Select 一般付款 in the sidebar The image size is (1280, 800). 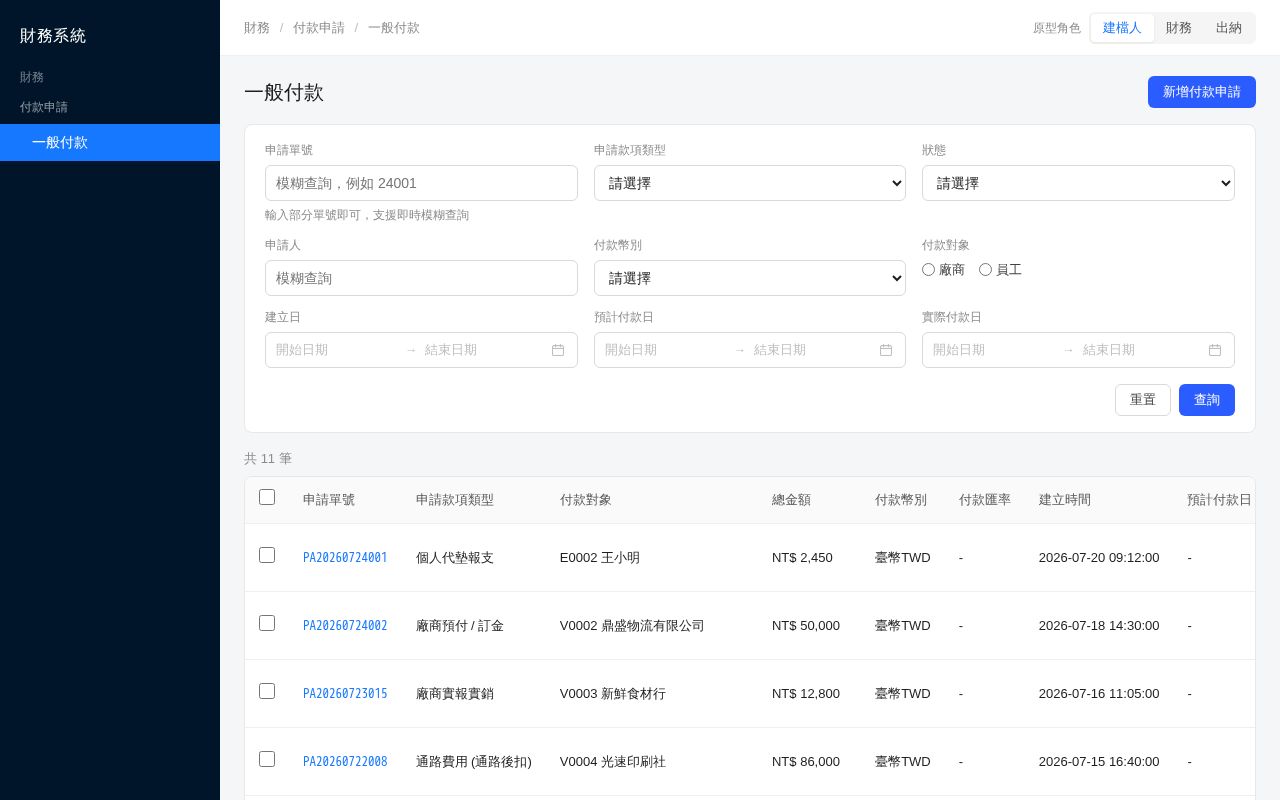(110, 142)
